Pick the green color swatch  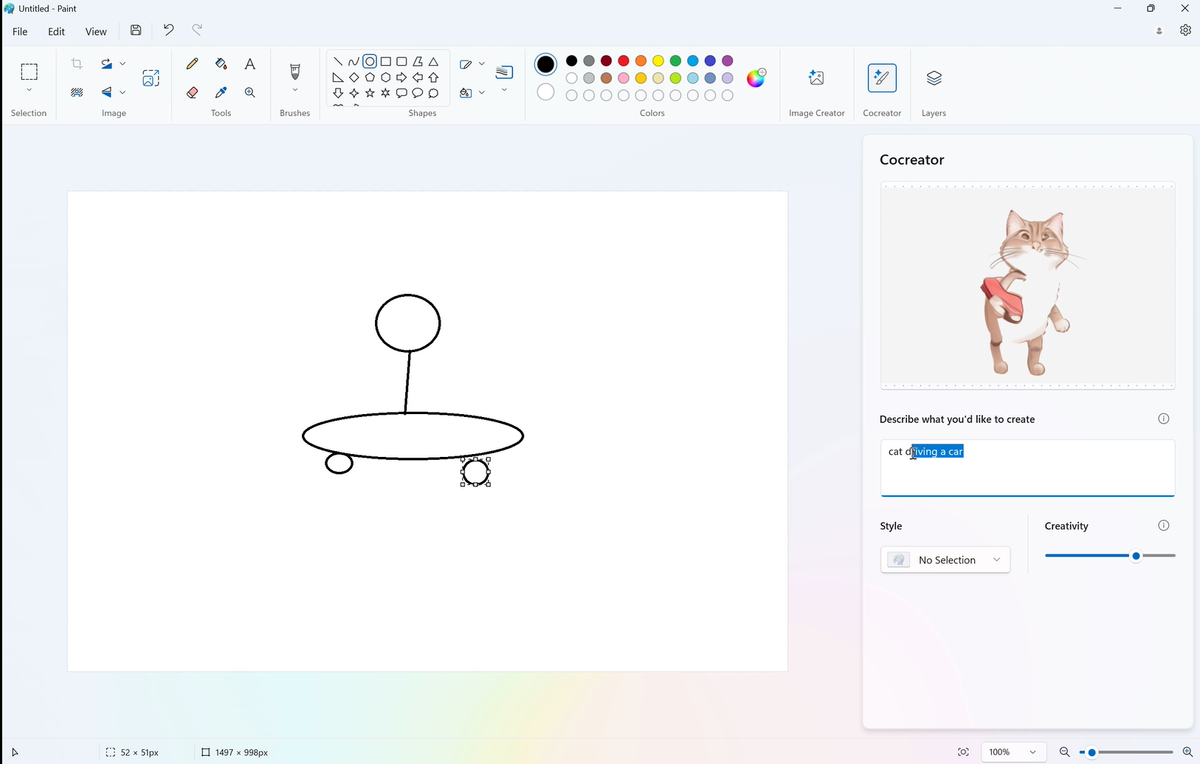pyautogui.click(x=675, y=61)
